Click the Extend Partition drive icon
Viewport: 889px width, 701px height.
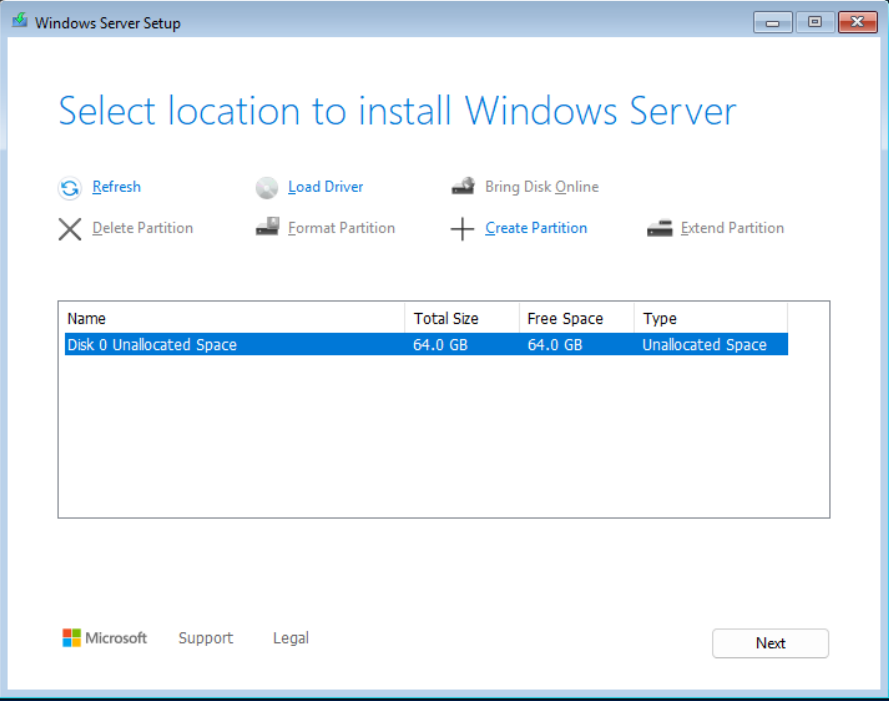[659, 229]
